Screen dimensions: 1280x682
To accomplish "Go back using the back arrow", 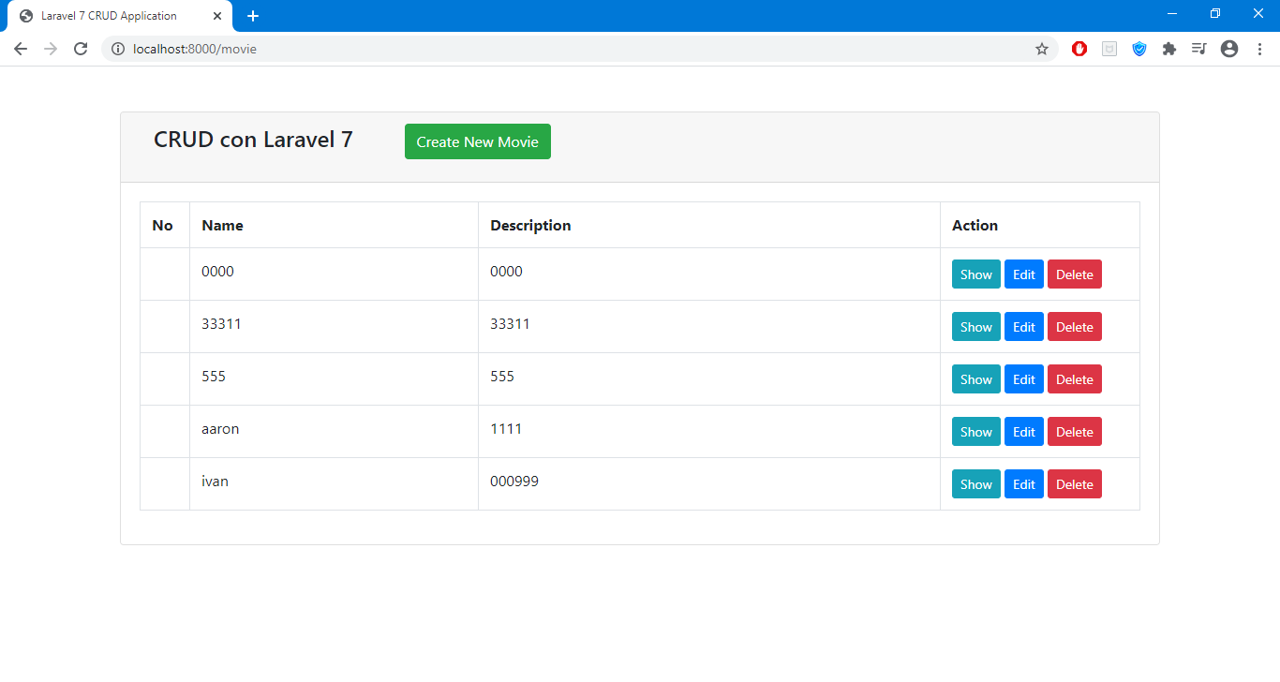I will pos(21,49).
